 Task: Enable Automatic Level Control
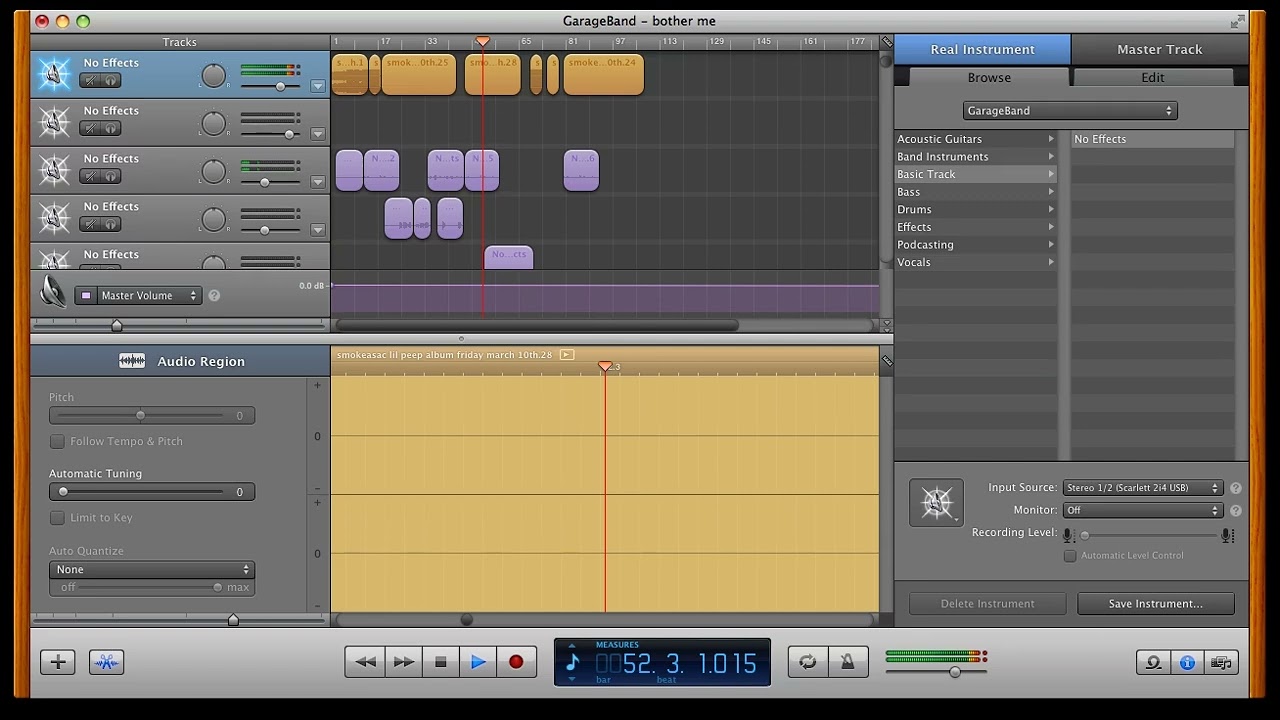point(1070,556)
